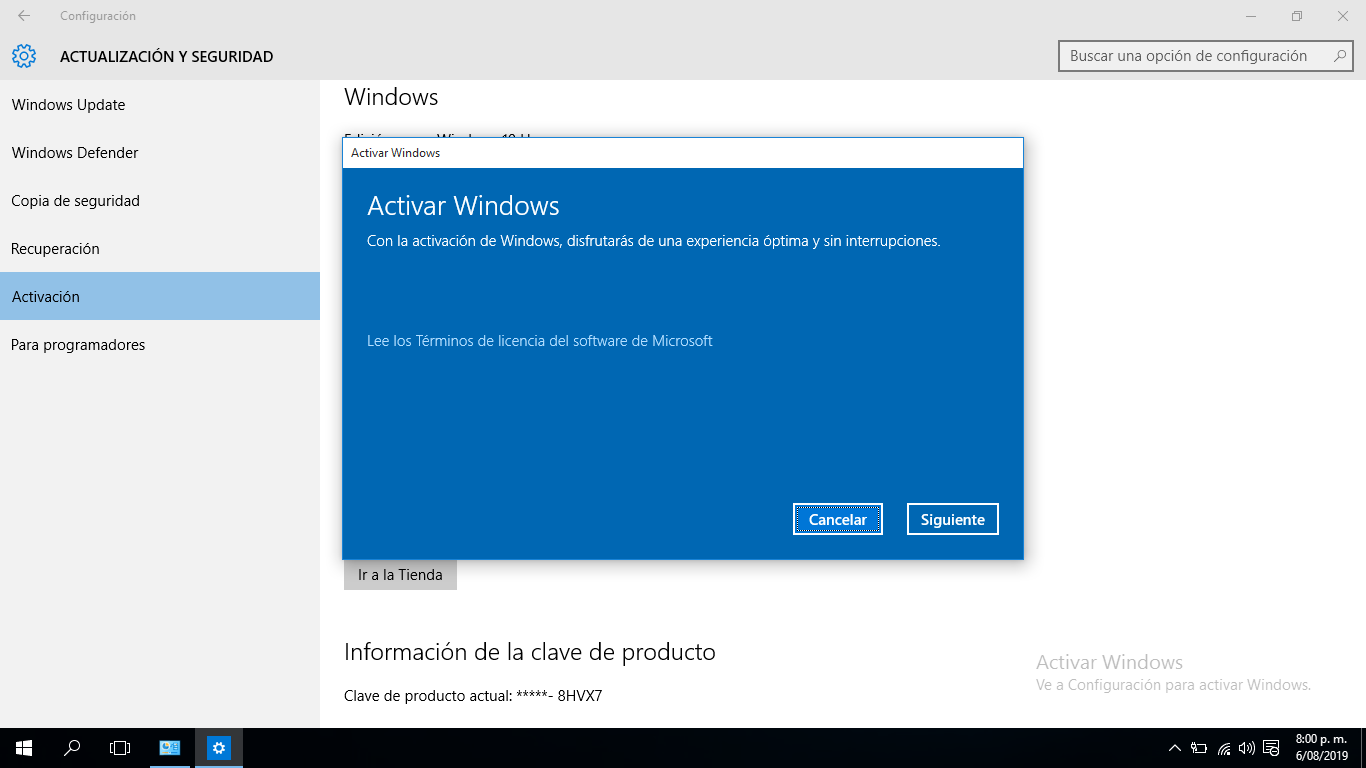Click the Settings app icon on the taskbar
1366x768 pixels.
[x=219, y=748]
